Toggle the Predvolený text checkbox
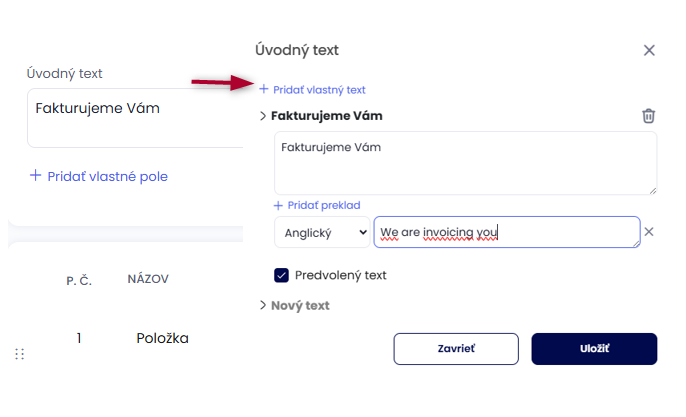The image size is (686, 417). [282, 275]
